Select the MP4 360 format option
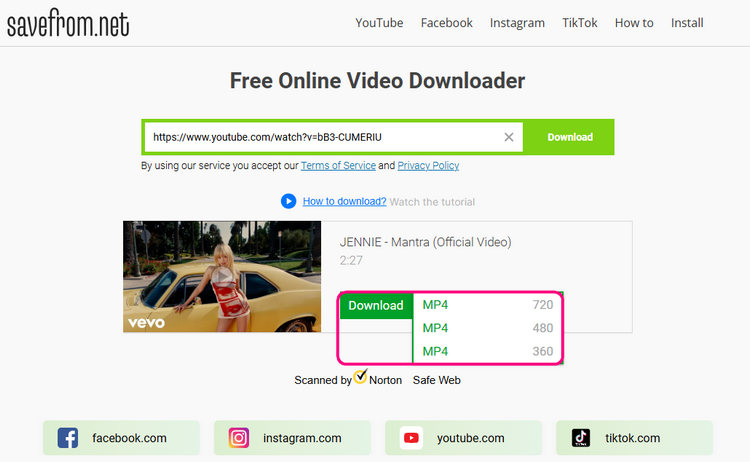This screenshot has width=750, height=462. tap(487, 352)
